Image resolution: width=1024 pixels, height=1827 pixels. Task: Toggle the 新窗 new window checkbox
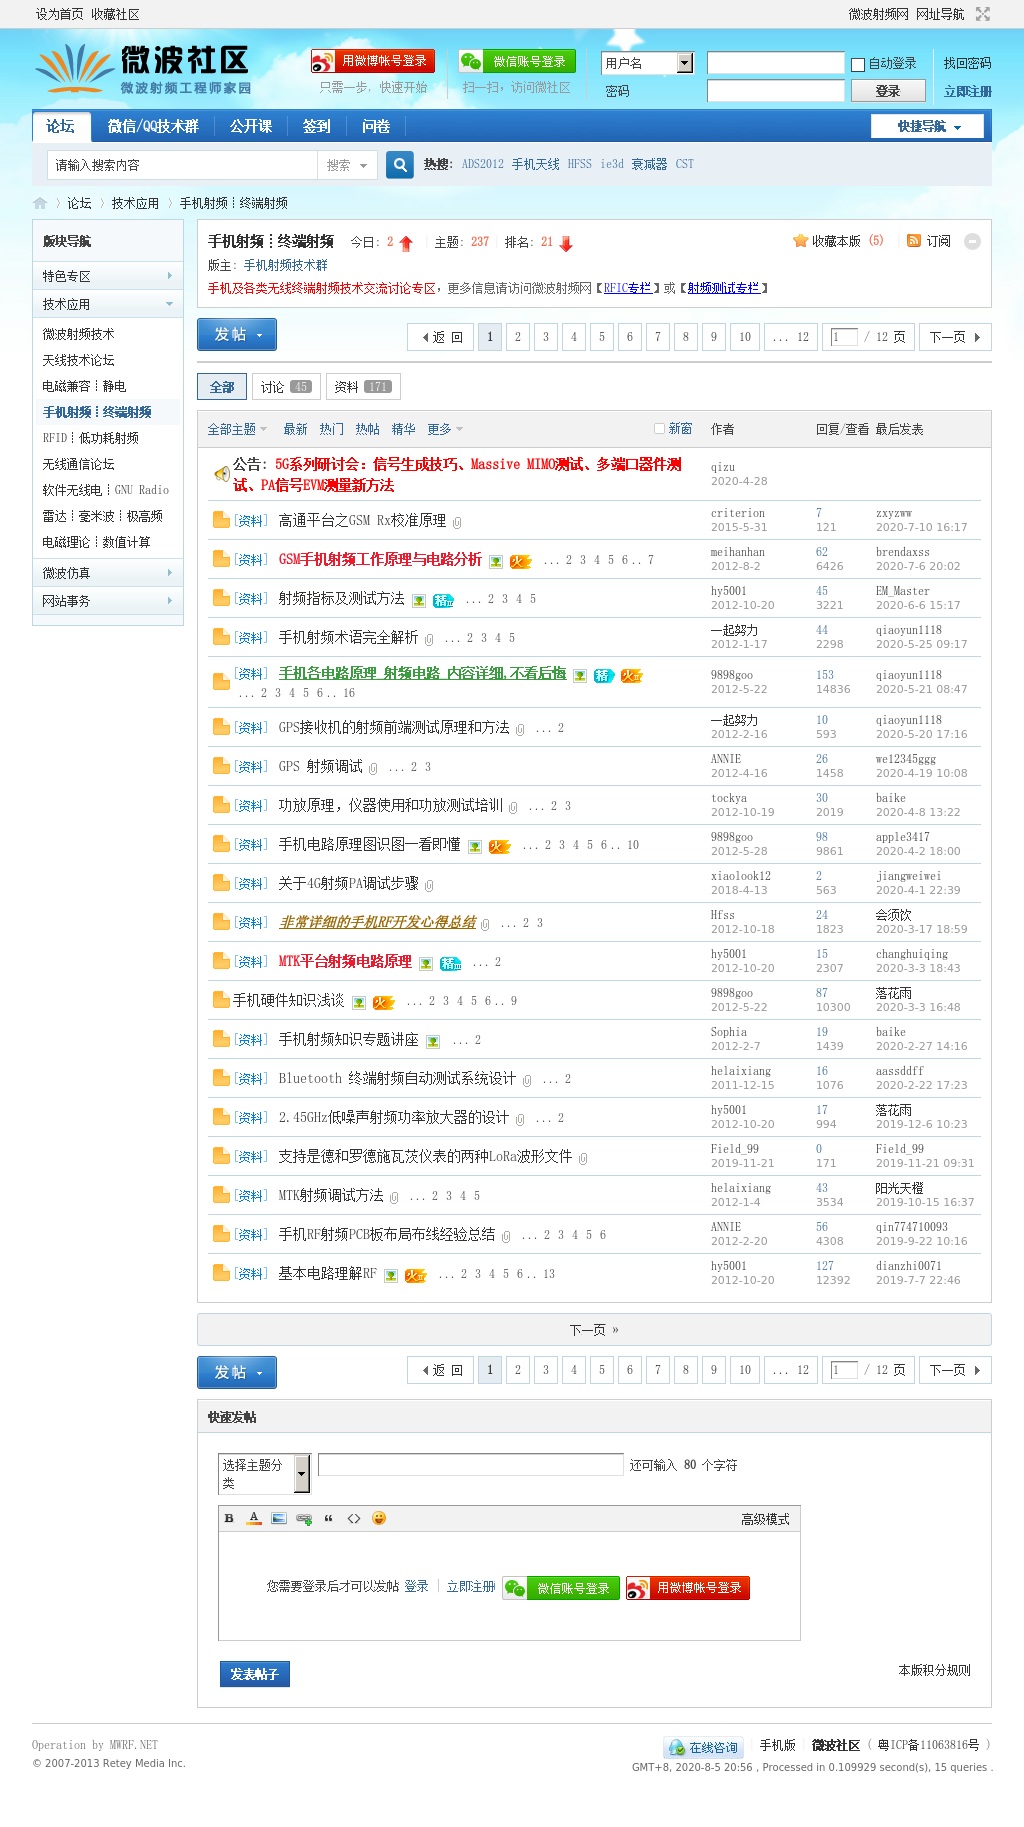click(659, 428)
